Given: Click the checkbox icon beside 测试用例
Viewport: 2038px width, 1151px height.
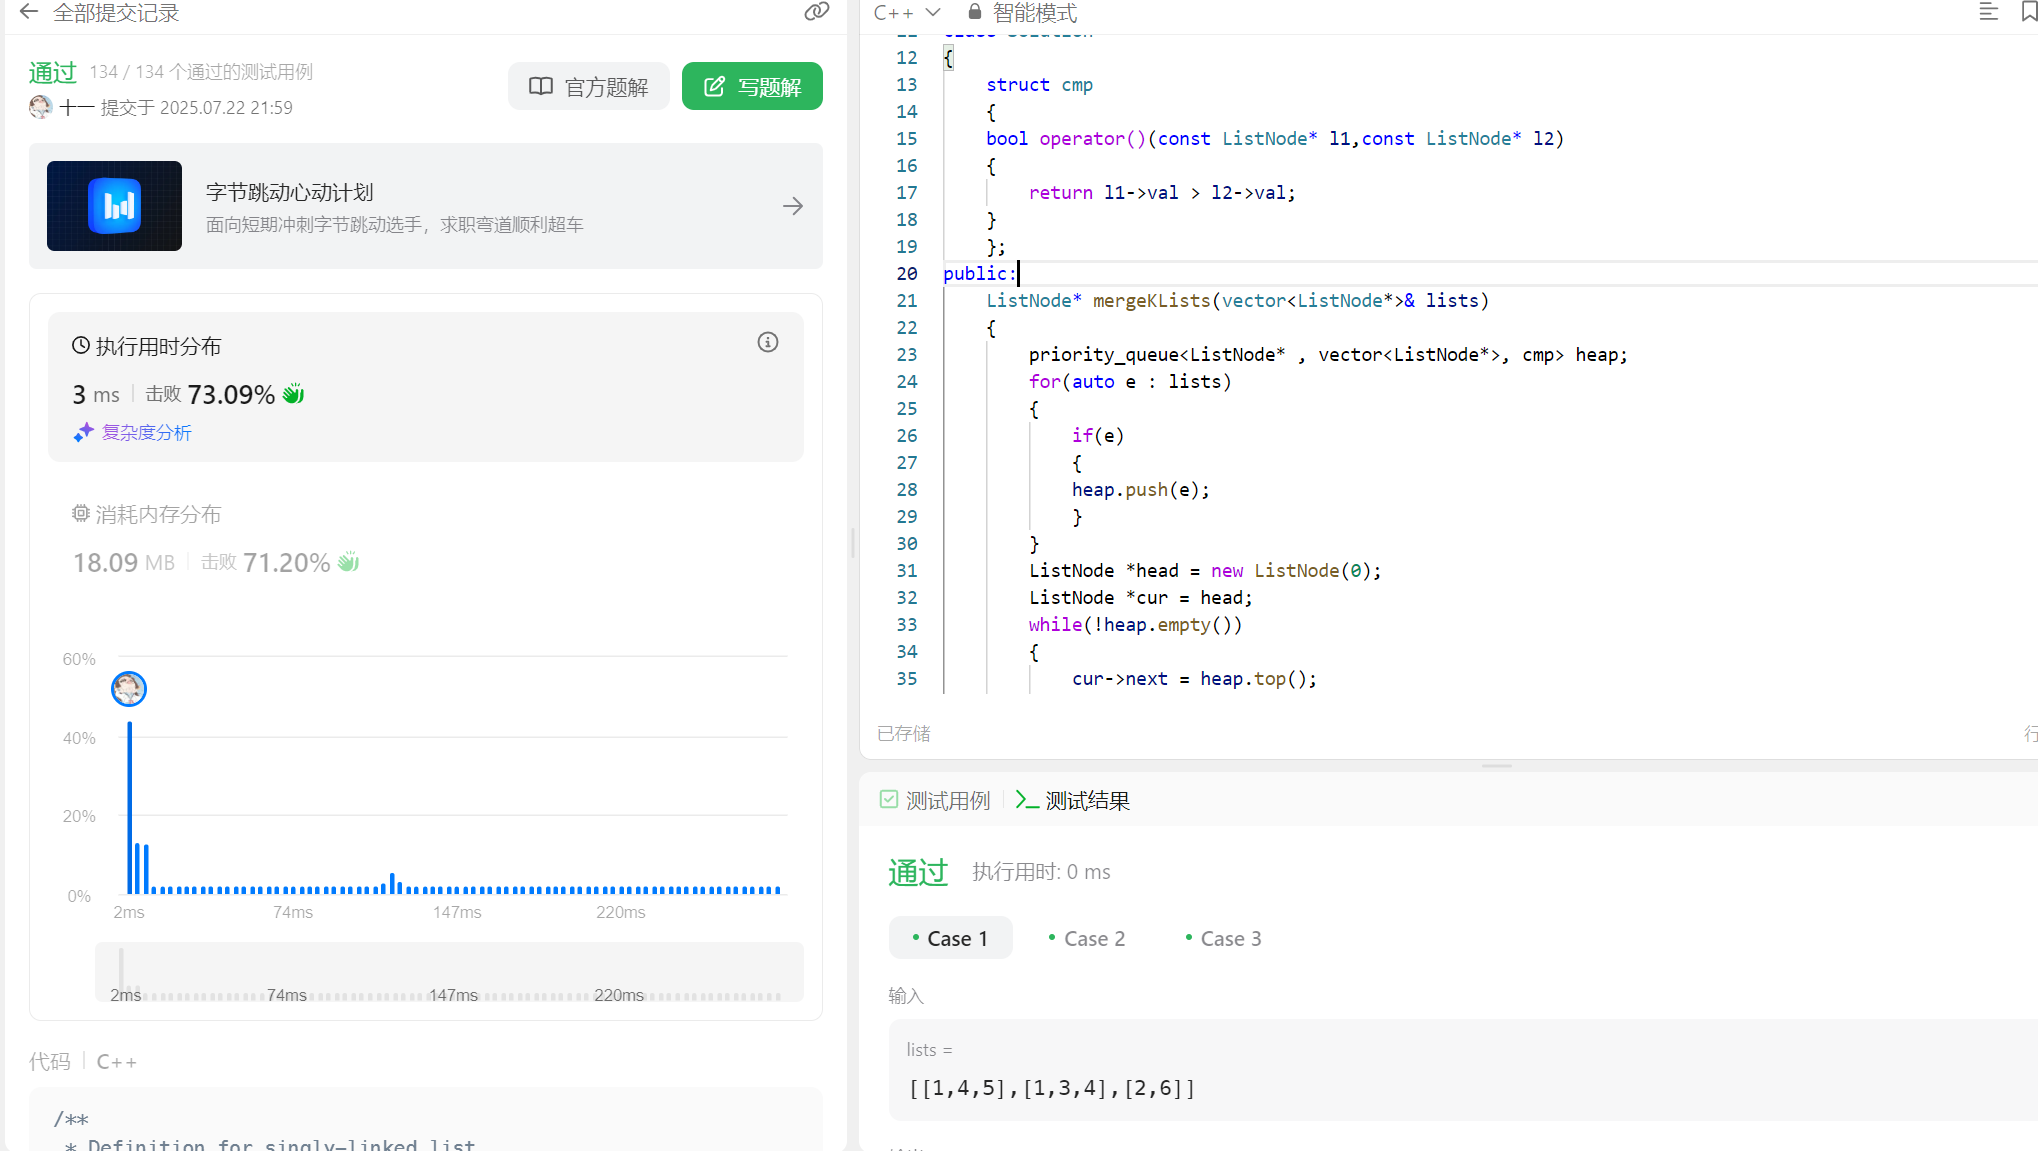Looking at the screenshot, I should (889, 799).
